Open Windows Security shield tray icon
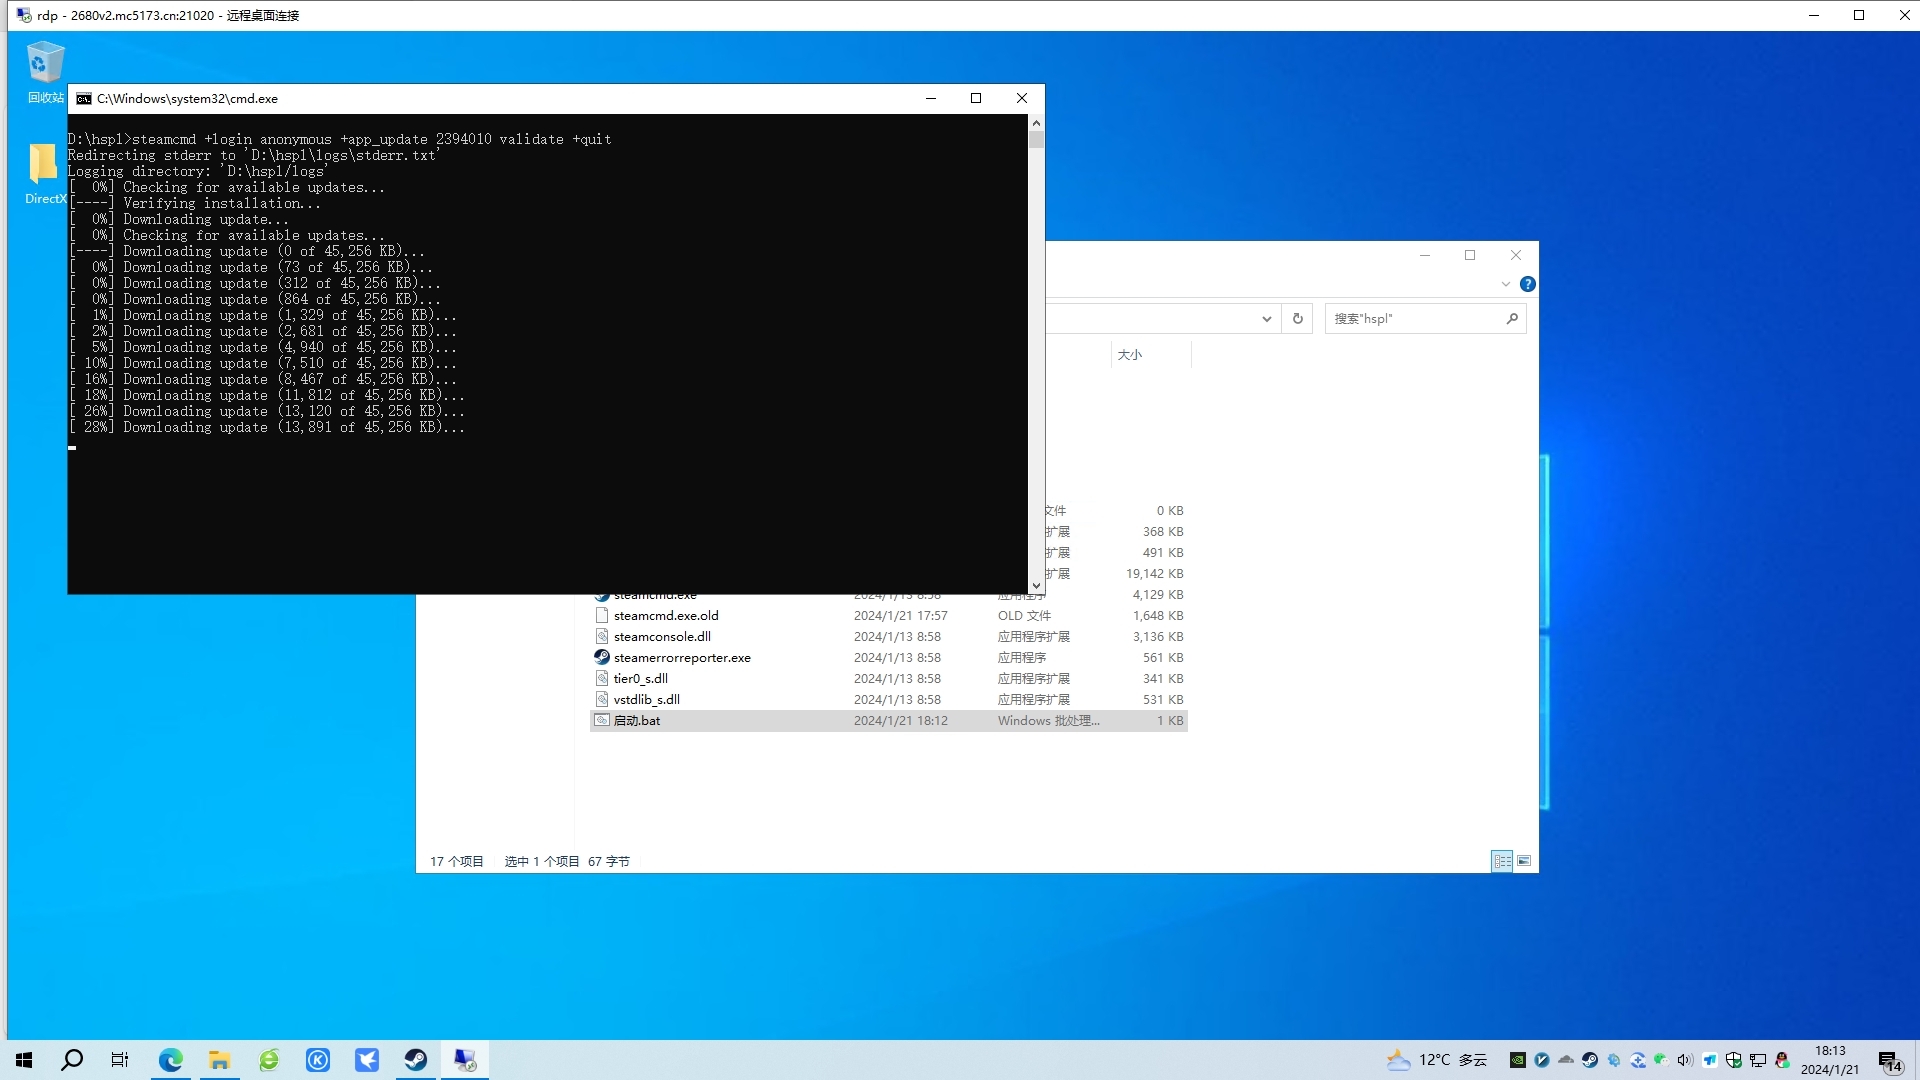This screenshot has height=1080, width=1920. (1734, 1060)
